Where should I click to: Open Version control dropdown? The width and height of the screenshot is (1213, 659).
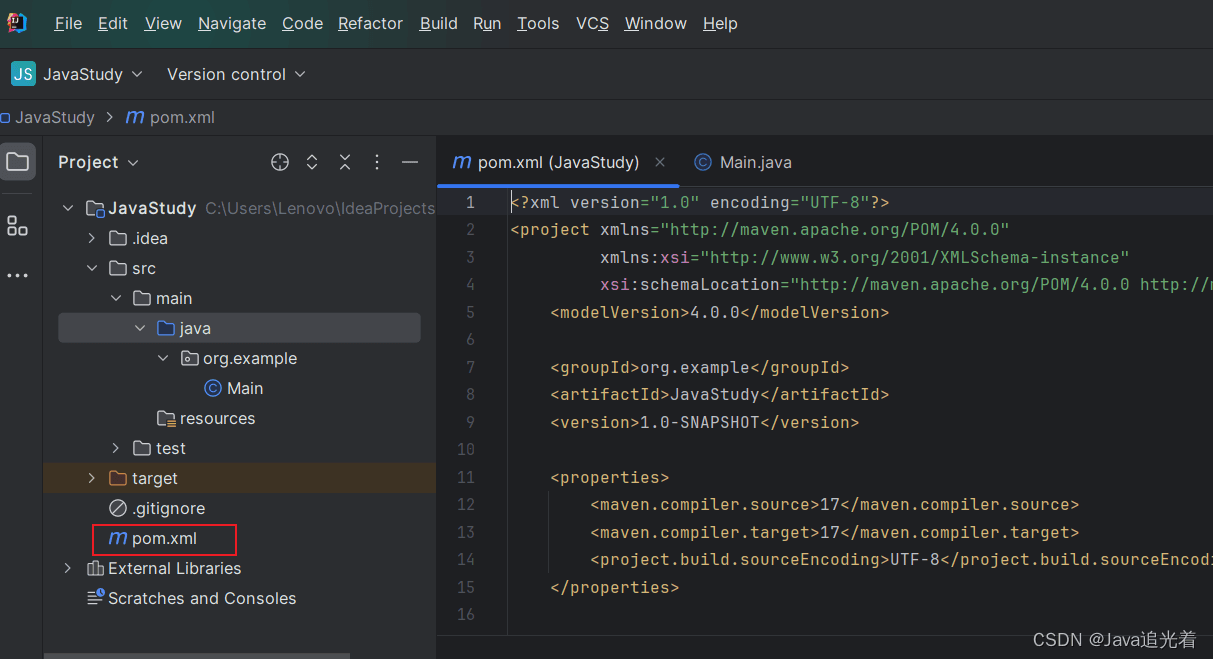coord(236,74)
